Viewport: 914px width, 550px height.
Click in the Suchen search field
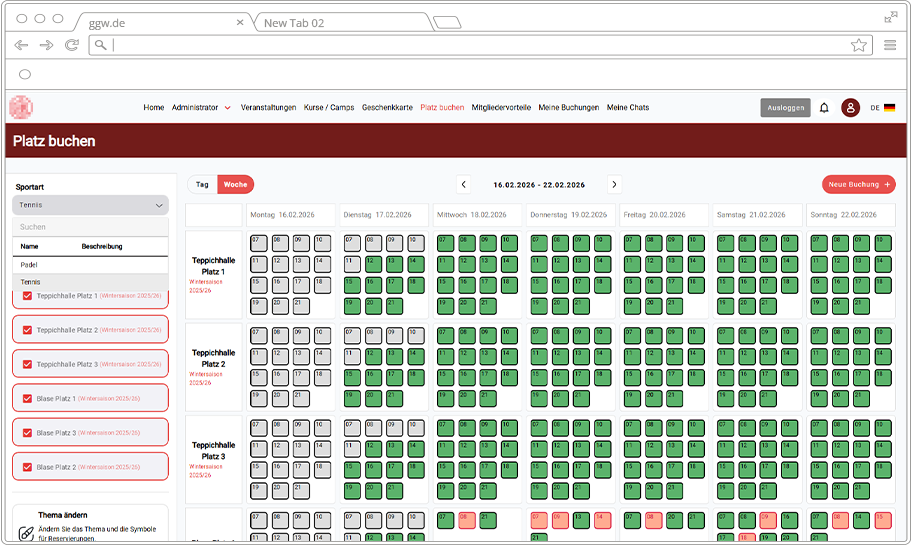coord(90,227)
